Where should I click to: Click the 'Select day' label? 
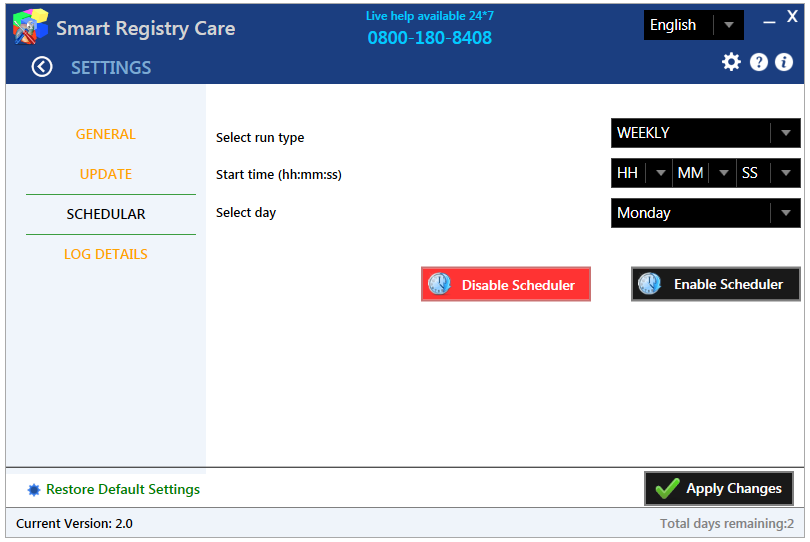coord(246,213)
